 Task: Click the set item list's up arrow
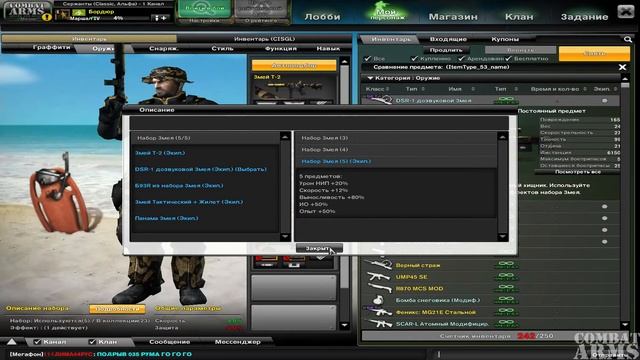pyautogui.click(x=285, y=136)
